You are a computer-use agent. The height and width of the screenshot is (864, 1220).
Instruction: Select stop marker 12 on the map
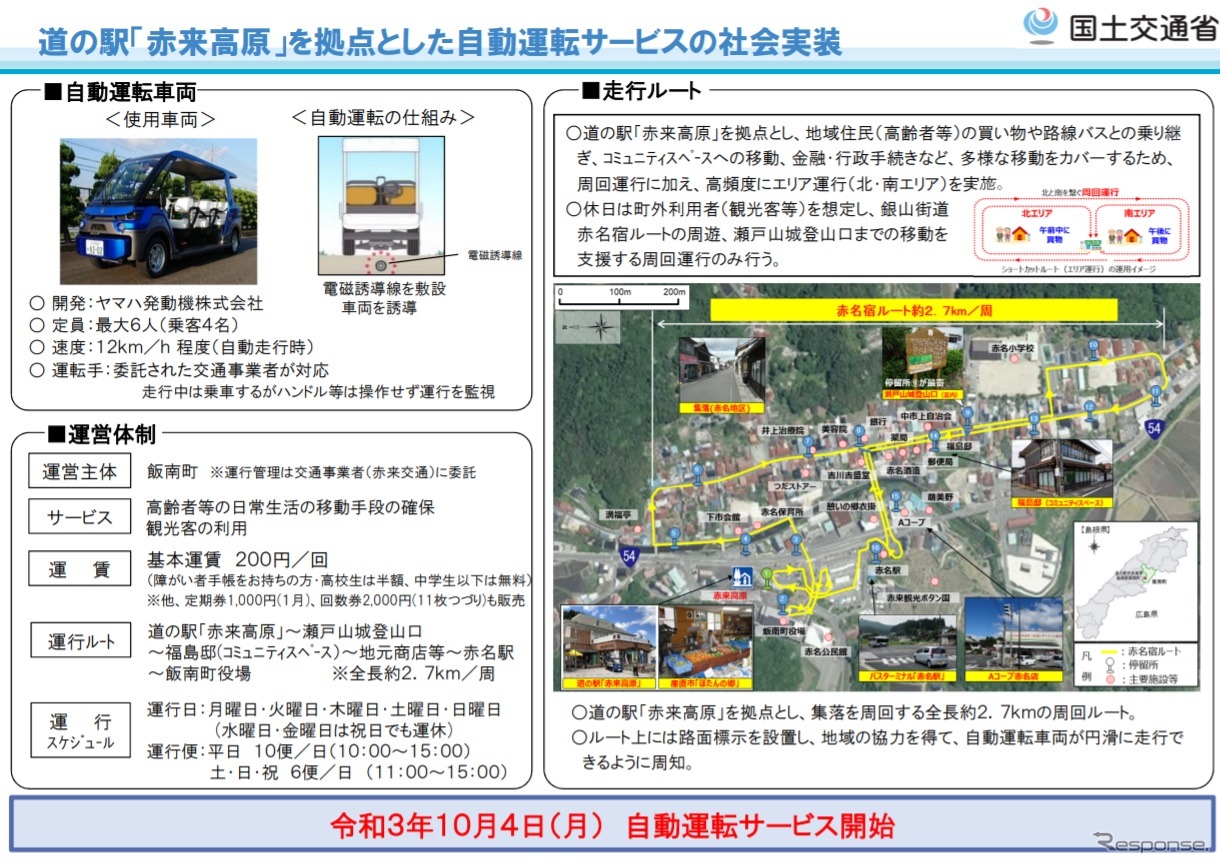(x=1090, y=410)
